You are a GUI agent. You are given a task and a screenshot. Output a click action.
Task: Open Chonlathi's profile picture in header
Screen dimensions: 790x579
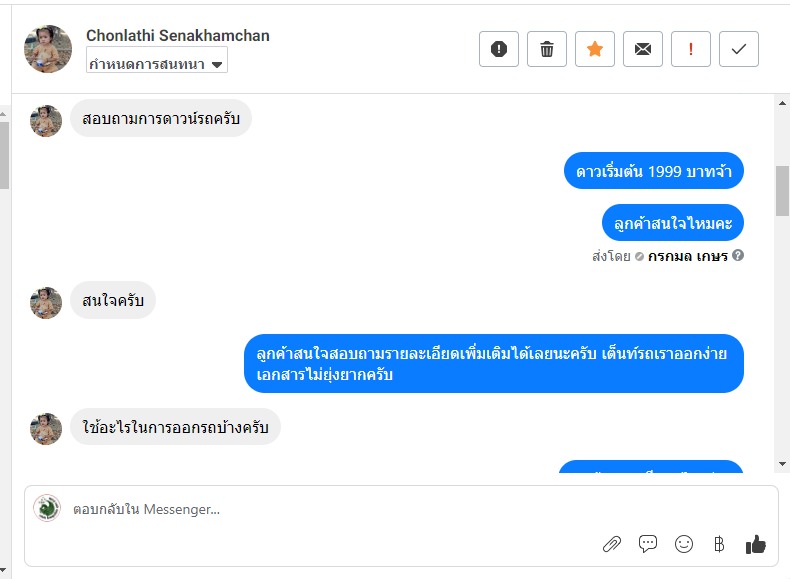click(48, 49)
